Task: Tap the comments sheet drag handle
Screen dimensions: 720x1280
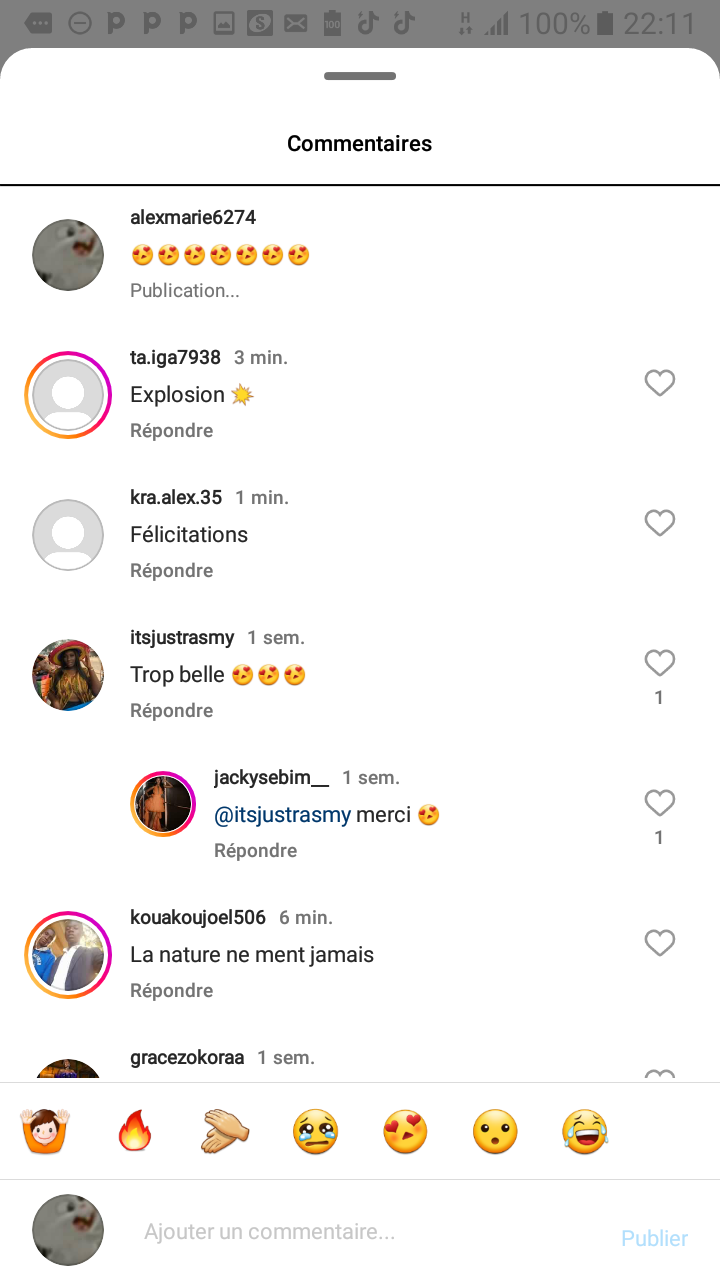Action: pyautogui.click(x=360, y=76)
